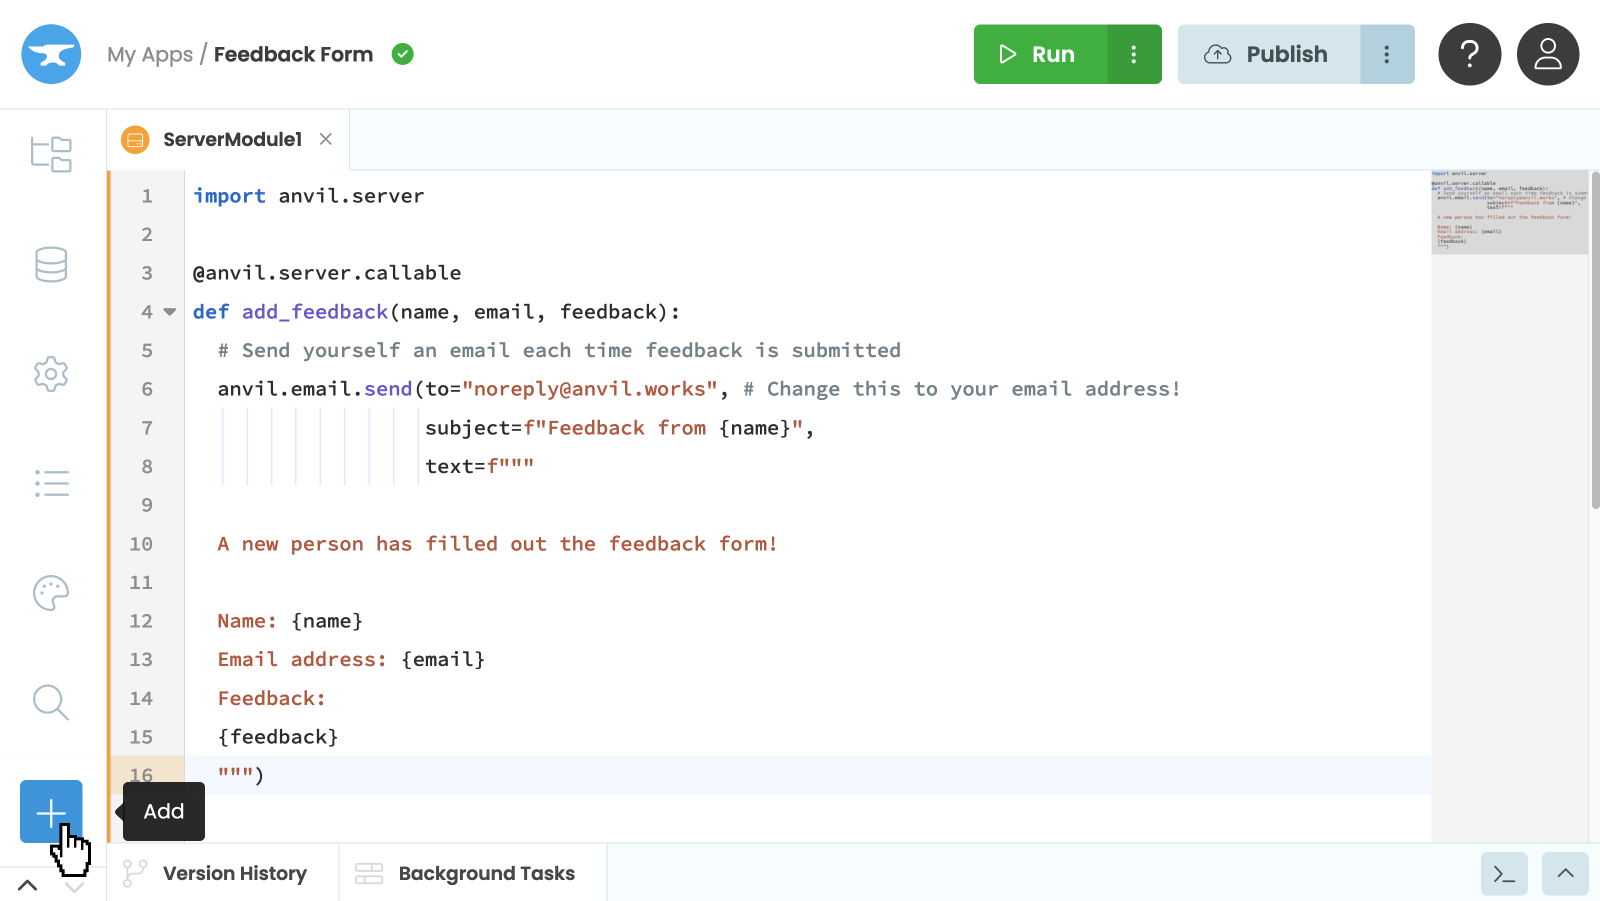
Task: Click the My Apps breadcrumb link
Action: pos(150,54)
